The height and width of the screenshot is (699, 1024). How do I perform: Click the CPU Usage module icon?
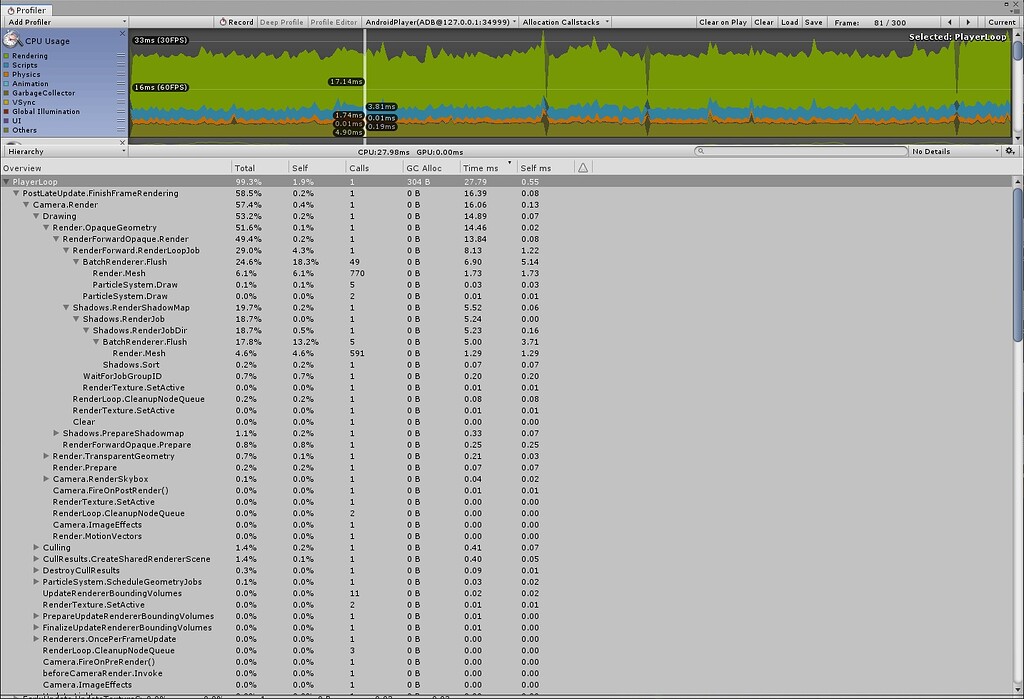(x=13, y=40)
